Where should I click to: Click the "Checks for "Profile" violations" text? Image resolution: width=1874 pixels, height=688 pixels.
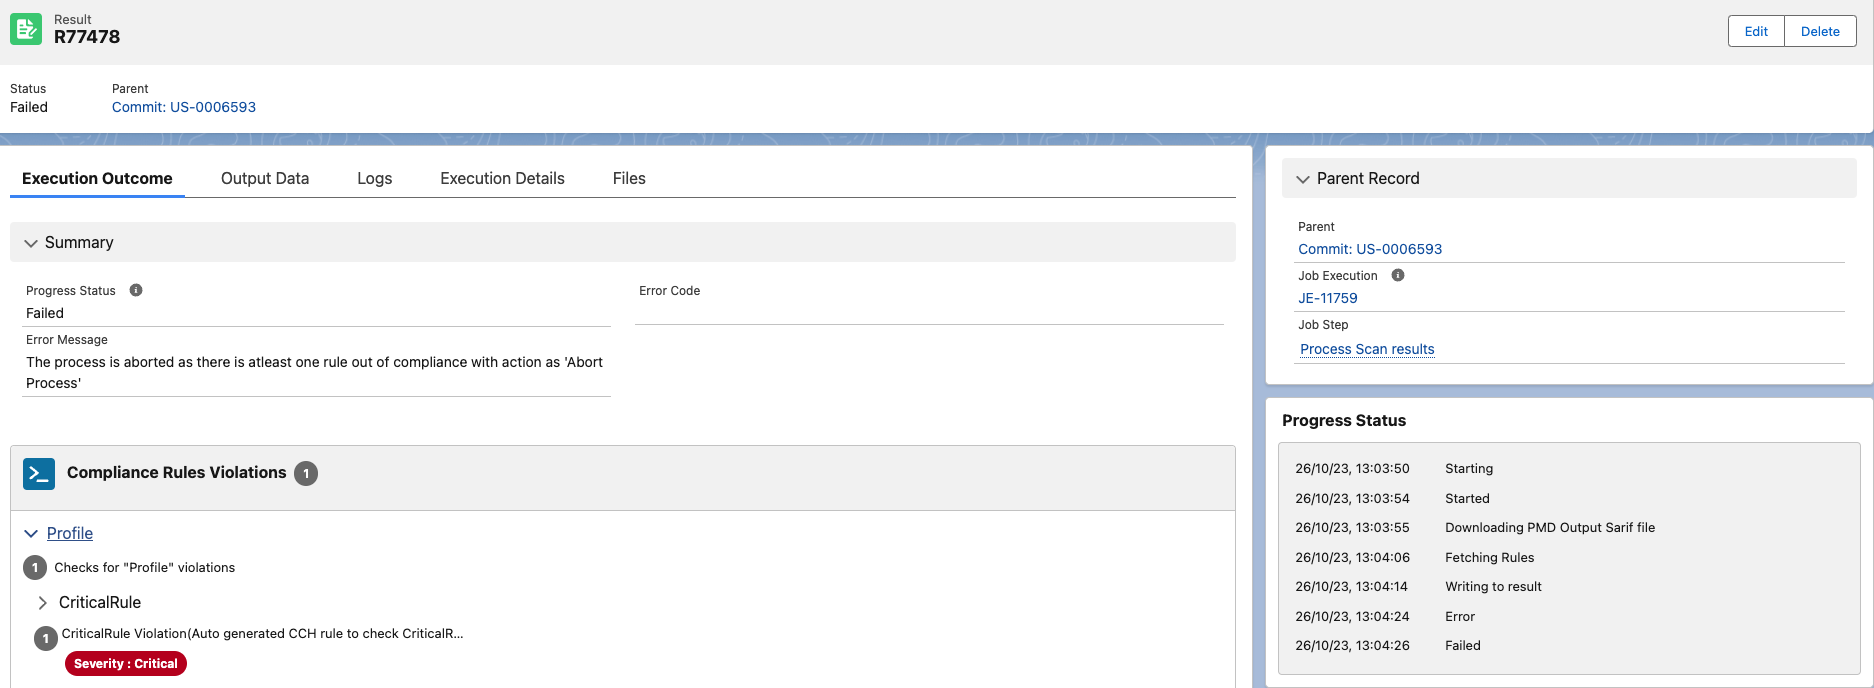click(x=144, y=568)
